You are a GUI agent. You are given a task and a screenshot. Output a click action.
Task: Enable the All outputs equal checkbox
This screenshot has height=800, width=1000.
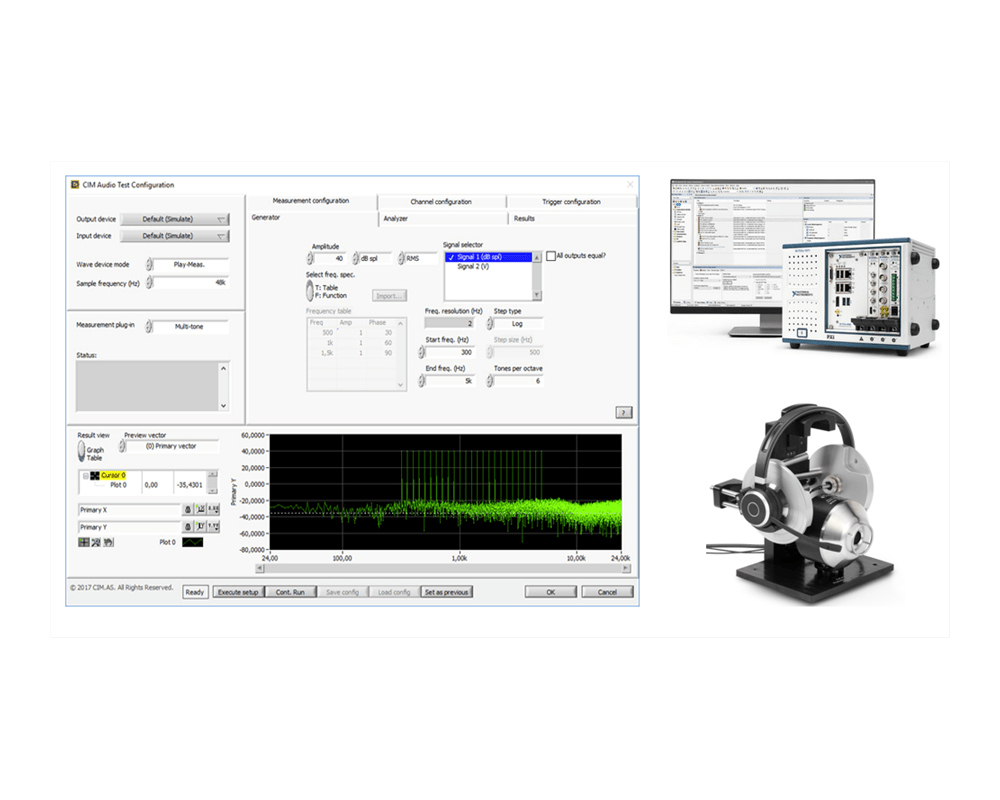tap(551, 256)
